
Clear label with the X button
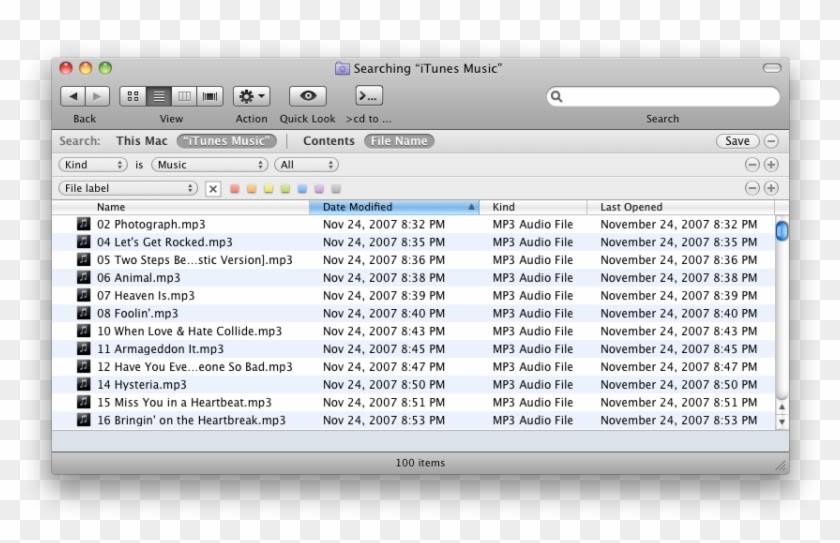tap(213, 188)
